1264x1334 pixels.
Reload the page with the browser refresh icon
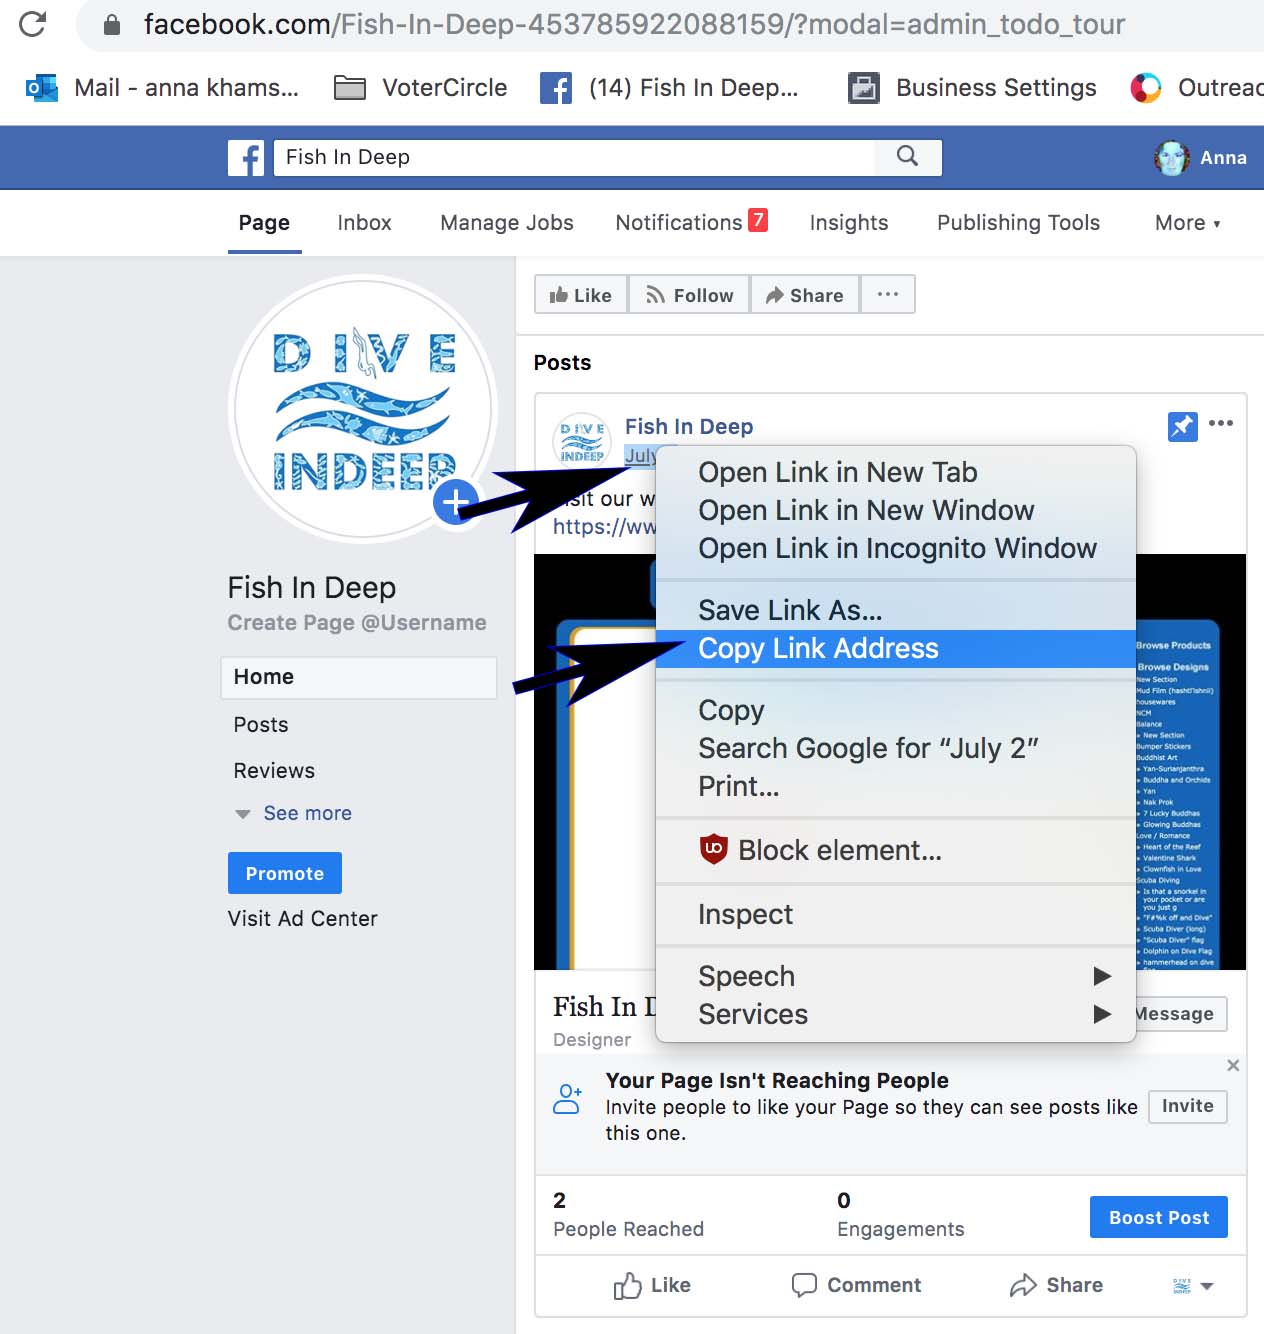pyautogui.click(x=32, y=24)
